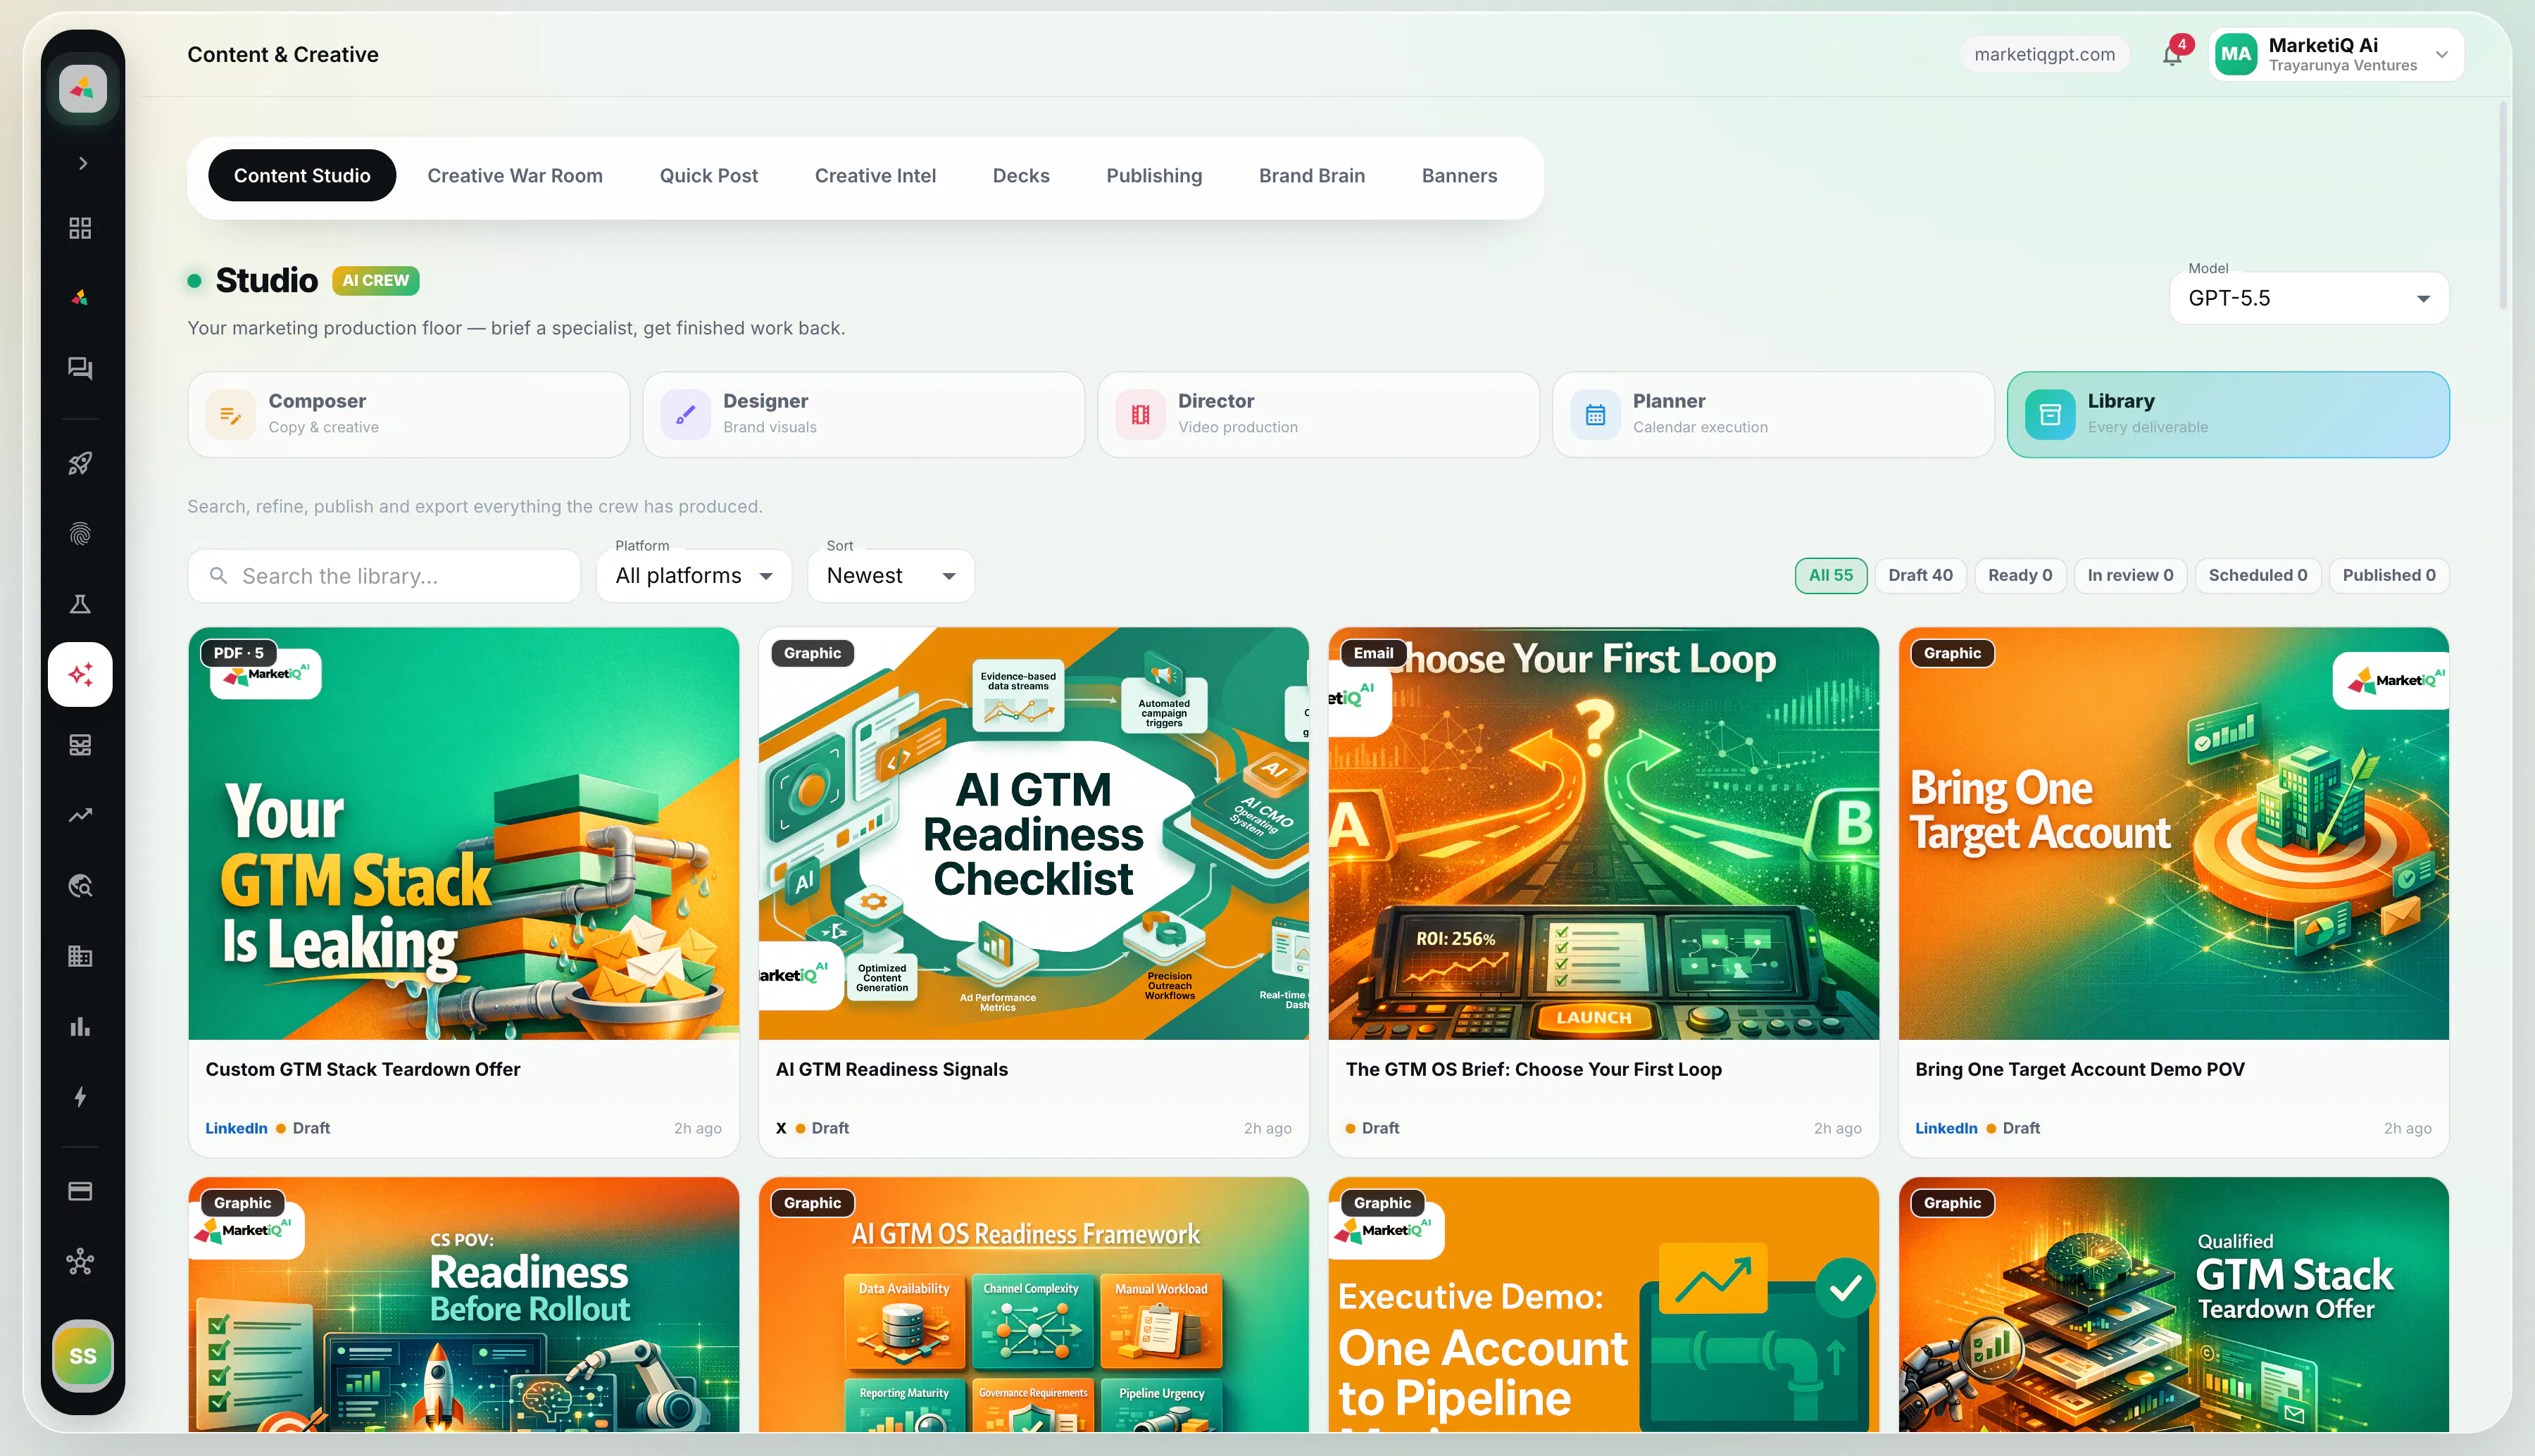Click the Search the library input field
Screen dimensions: 2535x1456
[384, 576]
